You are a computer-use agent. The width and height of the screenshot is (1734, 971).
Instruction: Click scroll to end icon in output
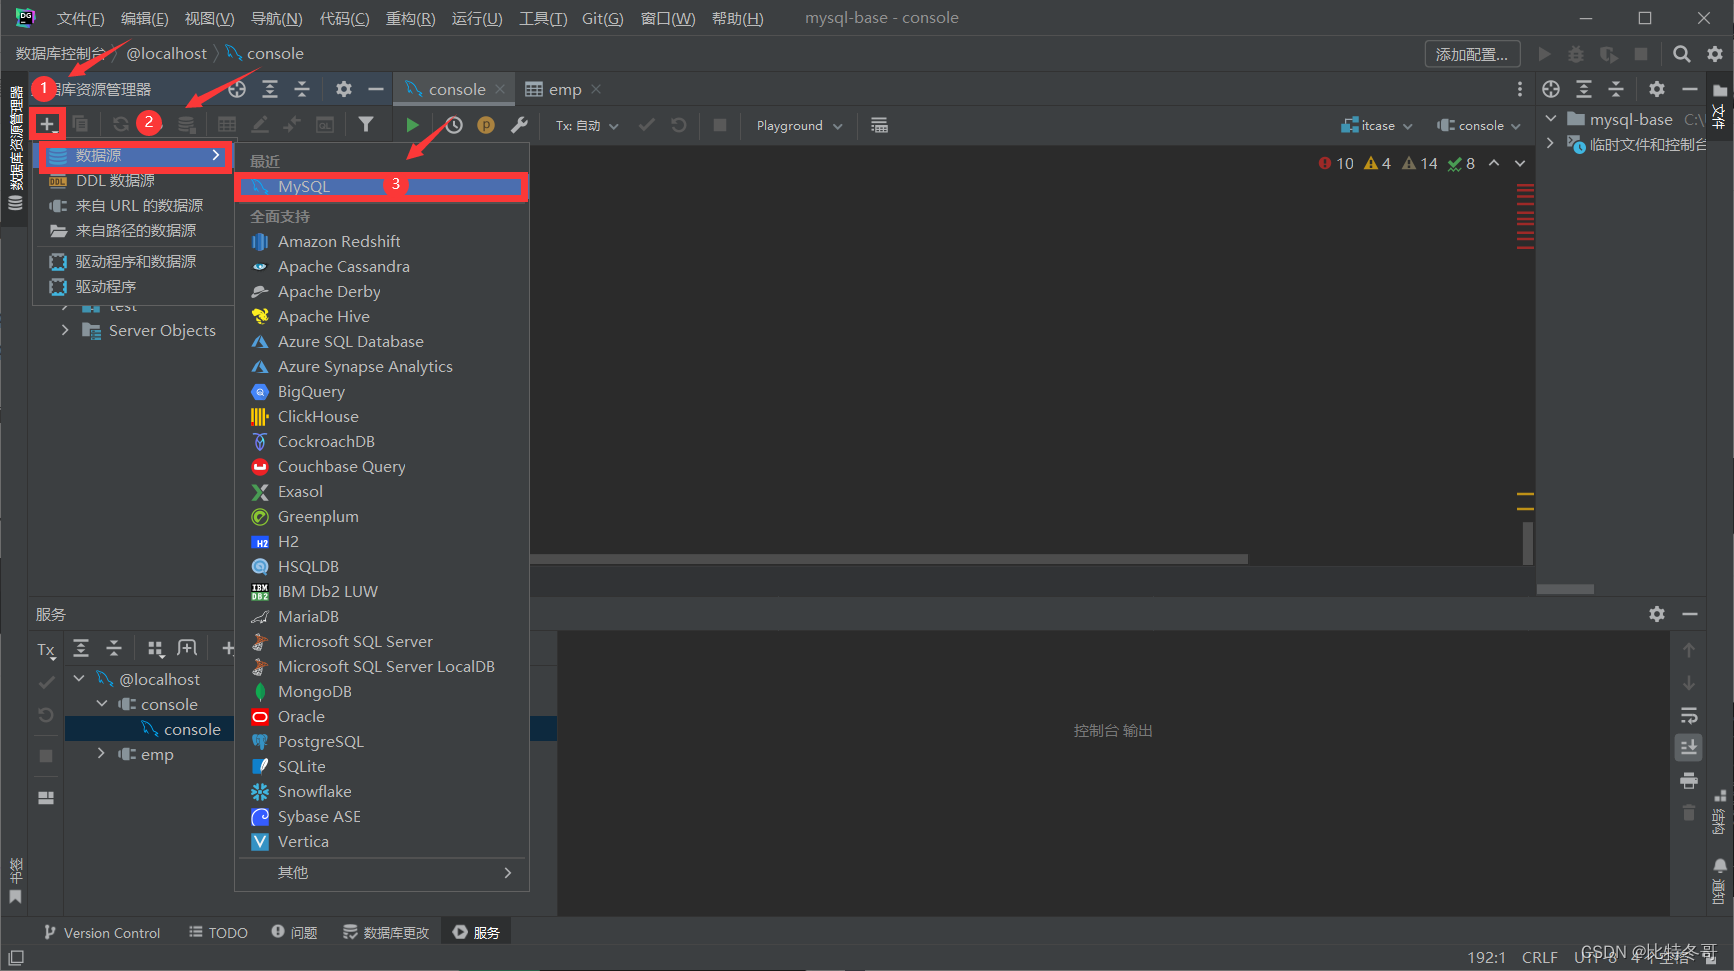pos(1689,747)
